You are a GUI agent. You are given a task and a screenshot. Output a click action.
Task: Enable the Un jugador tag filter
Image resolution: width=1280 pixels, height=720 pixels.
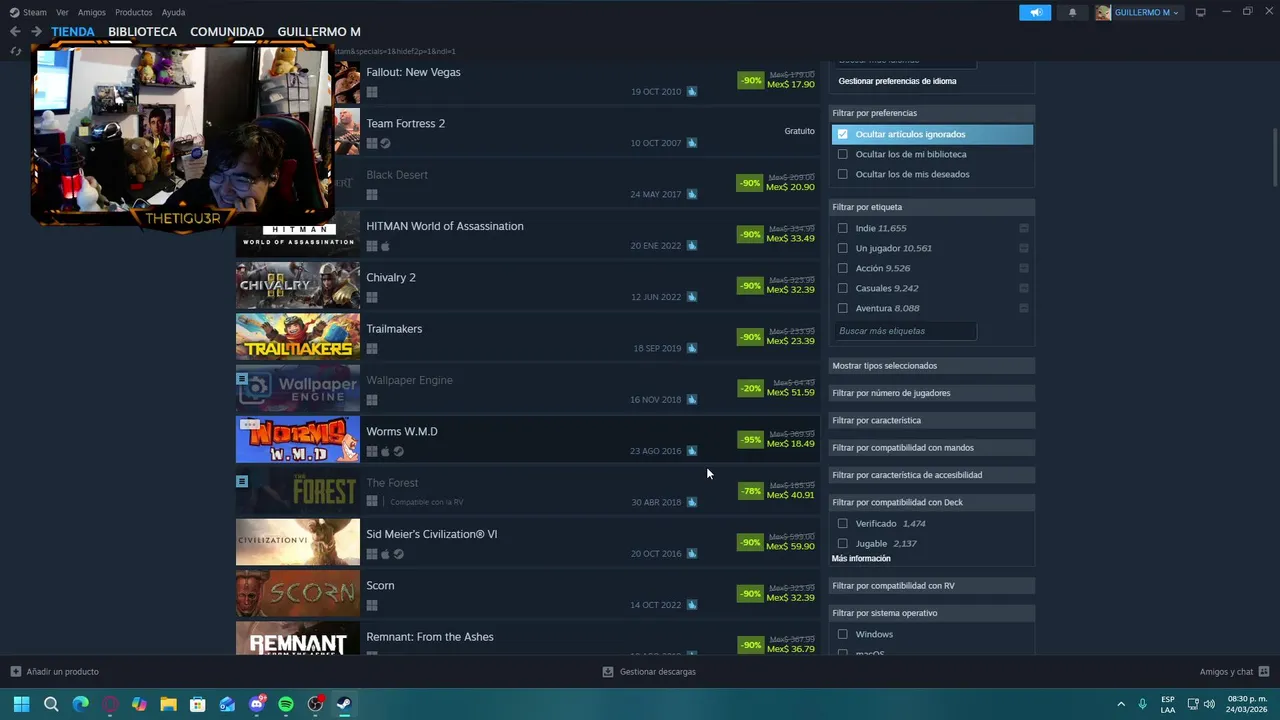point(843,248)
